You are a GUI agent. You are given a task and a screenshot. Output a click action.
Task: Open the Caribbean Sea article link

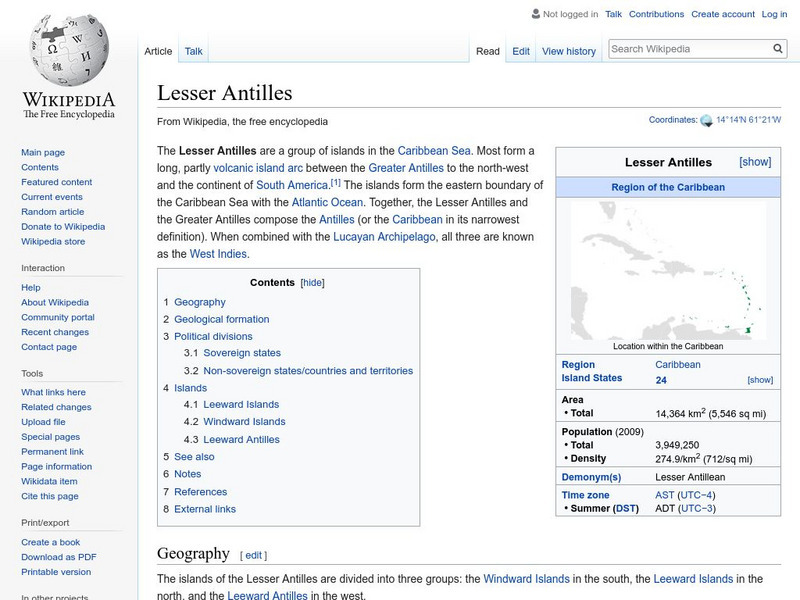434,151
